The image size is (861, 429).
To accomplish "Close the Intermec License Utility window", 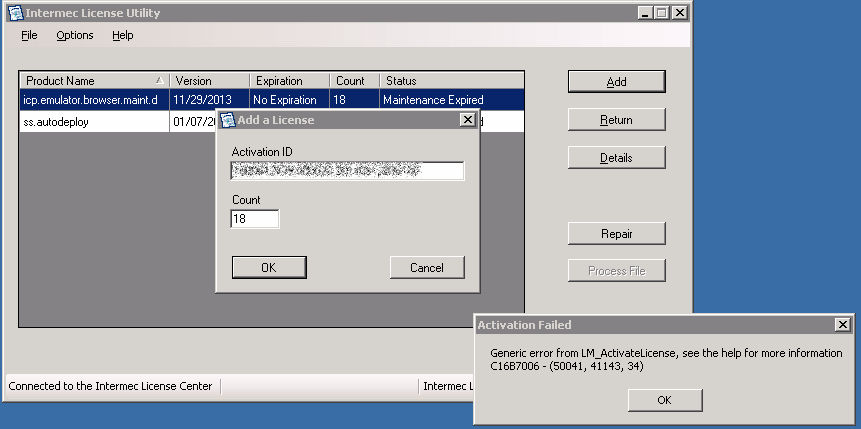I will tap(680, 13).
